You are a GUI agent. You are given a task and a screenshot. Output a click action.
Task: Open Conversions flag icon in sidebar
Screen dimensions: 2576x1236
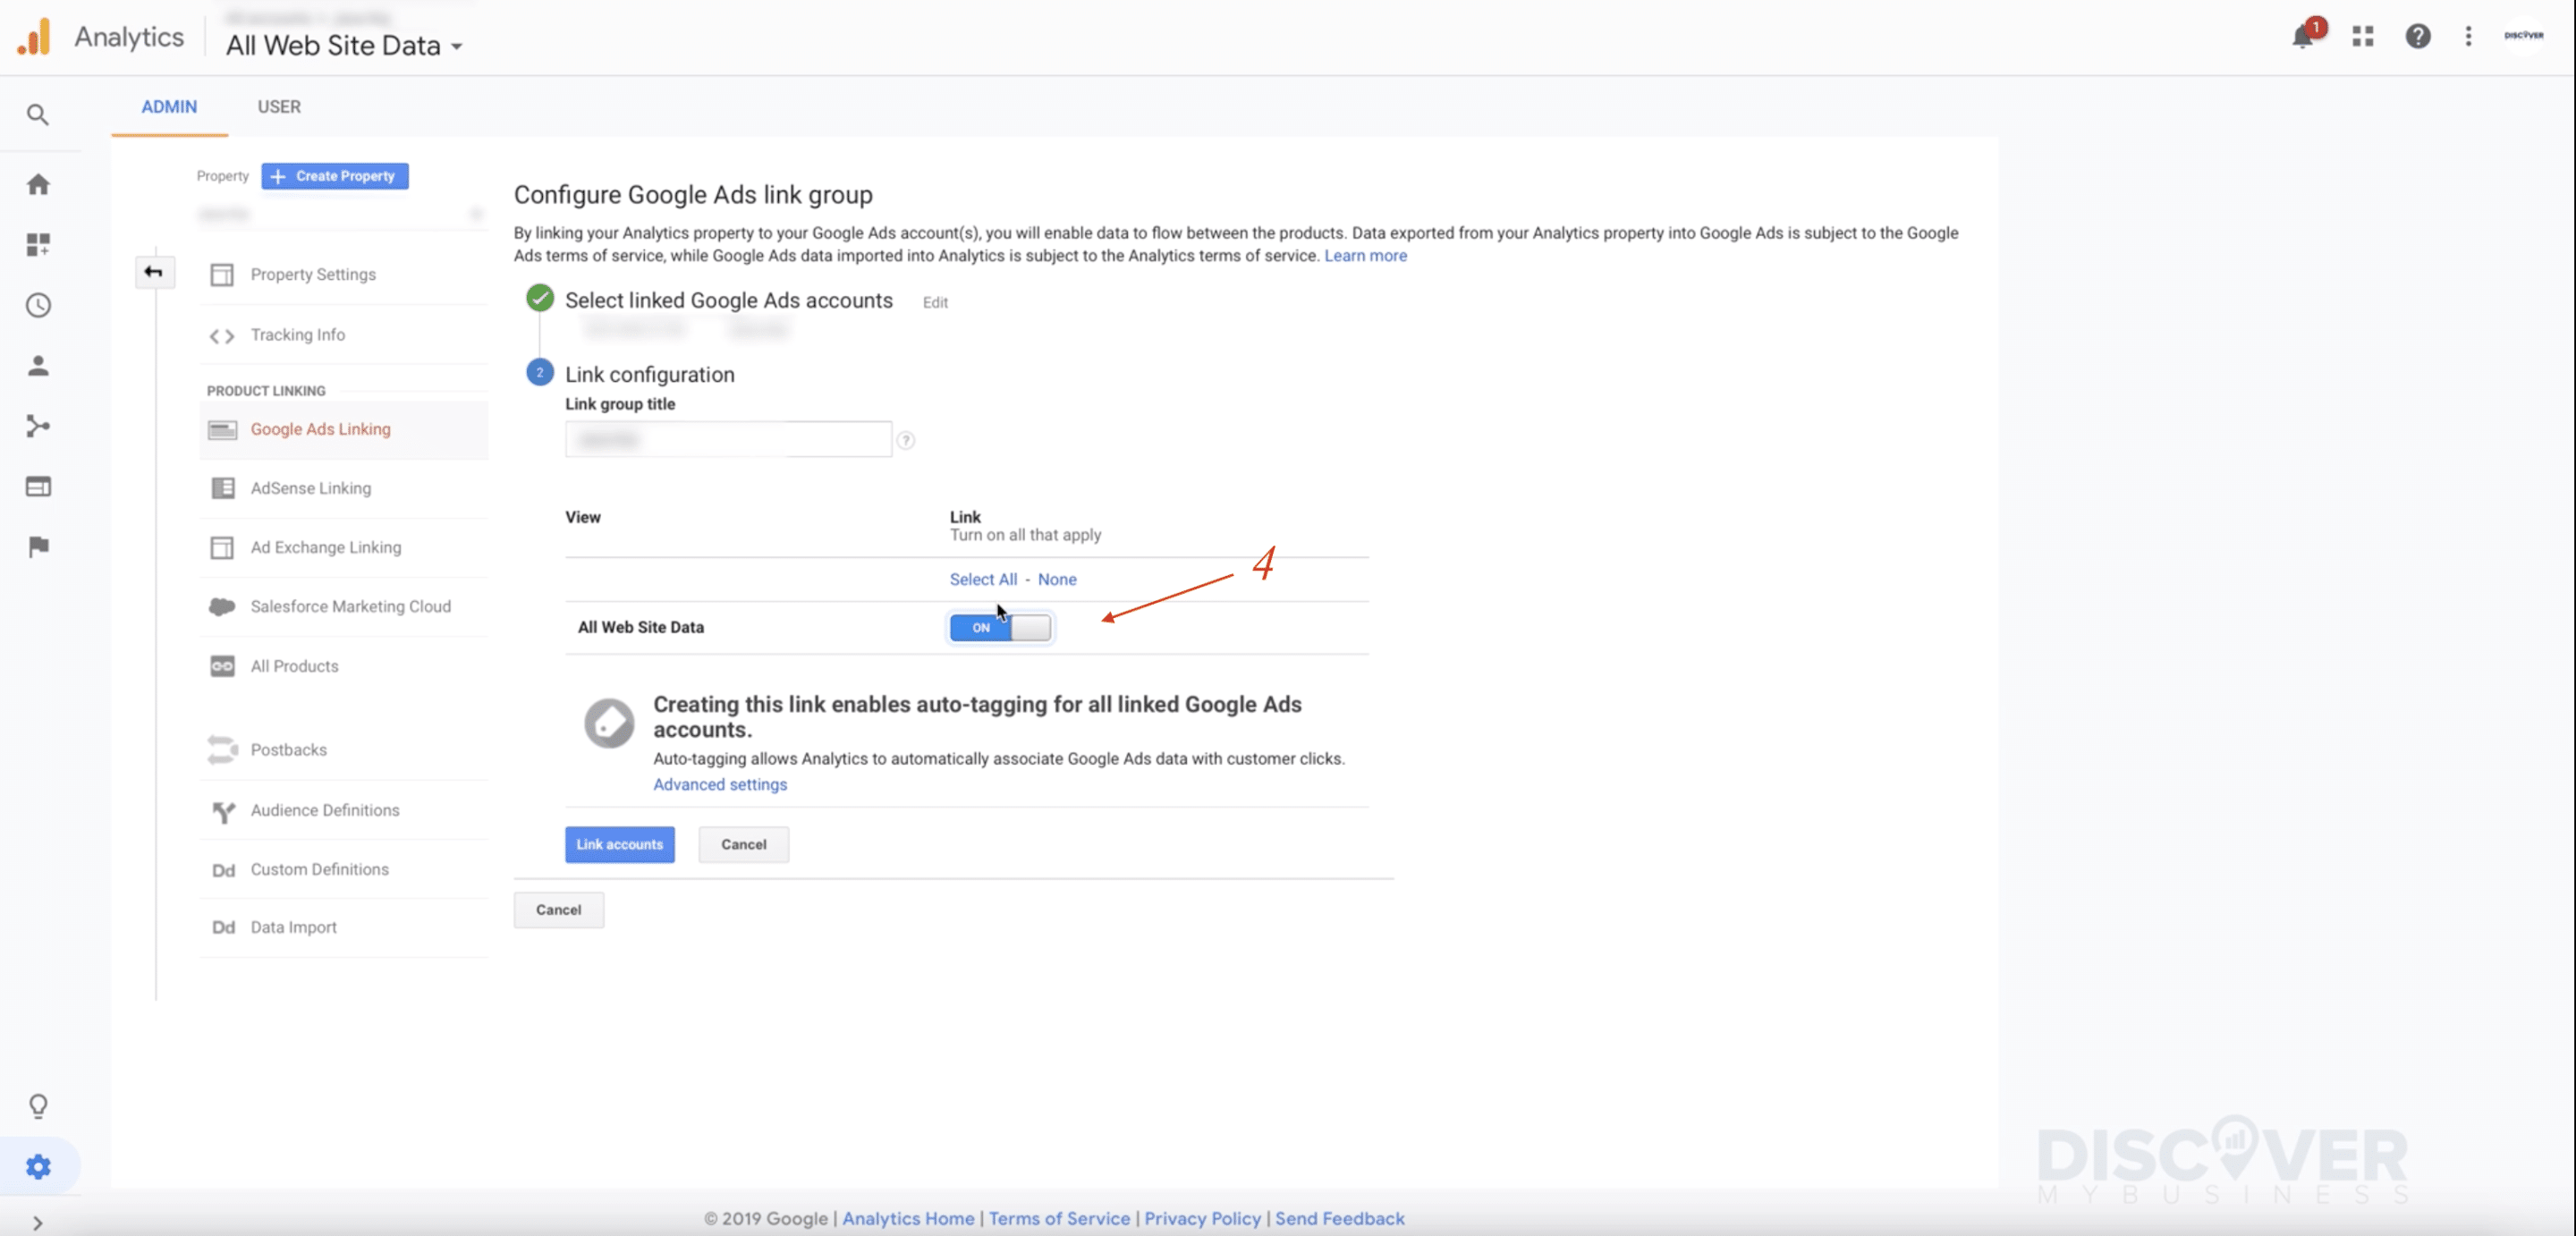point(38,547)
